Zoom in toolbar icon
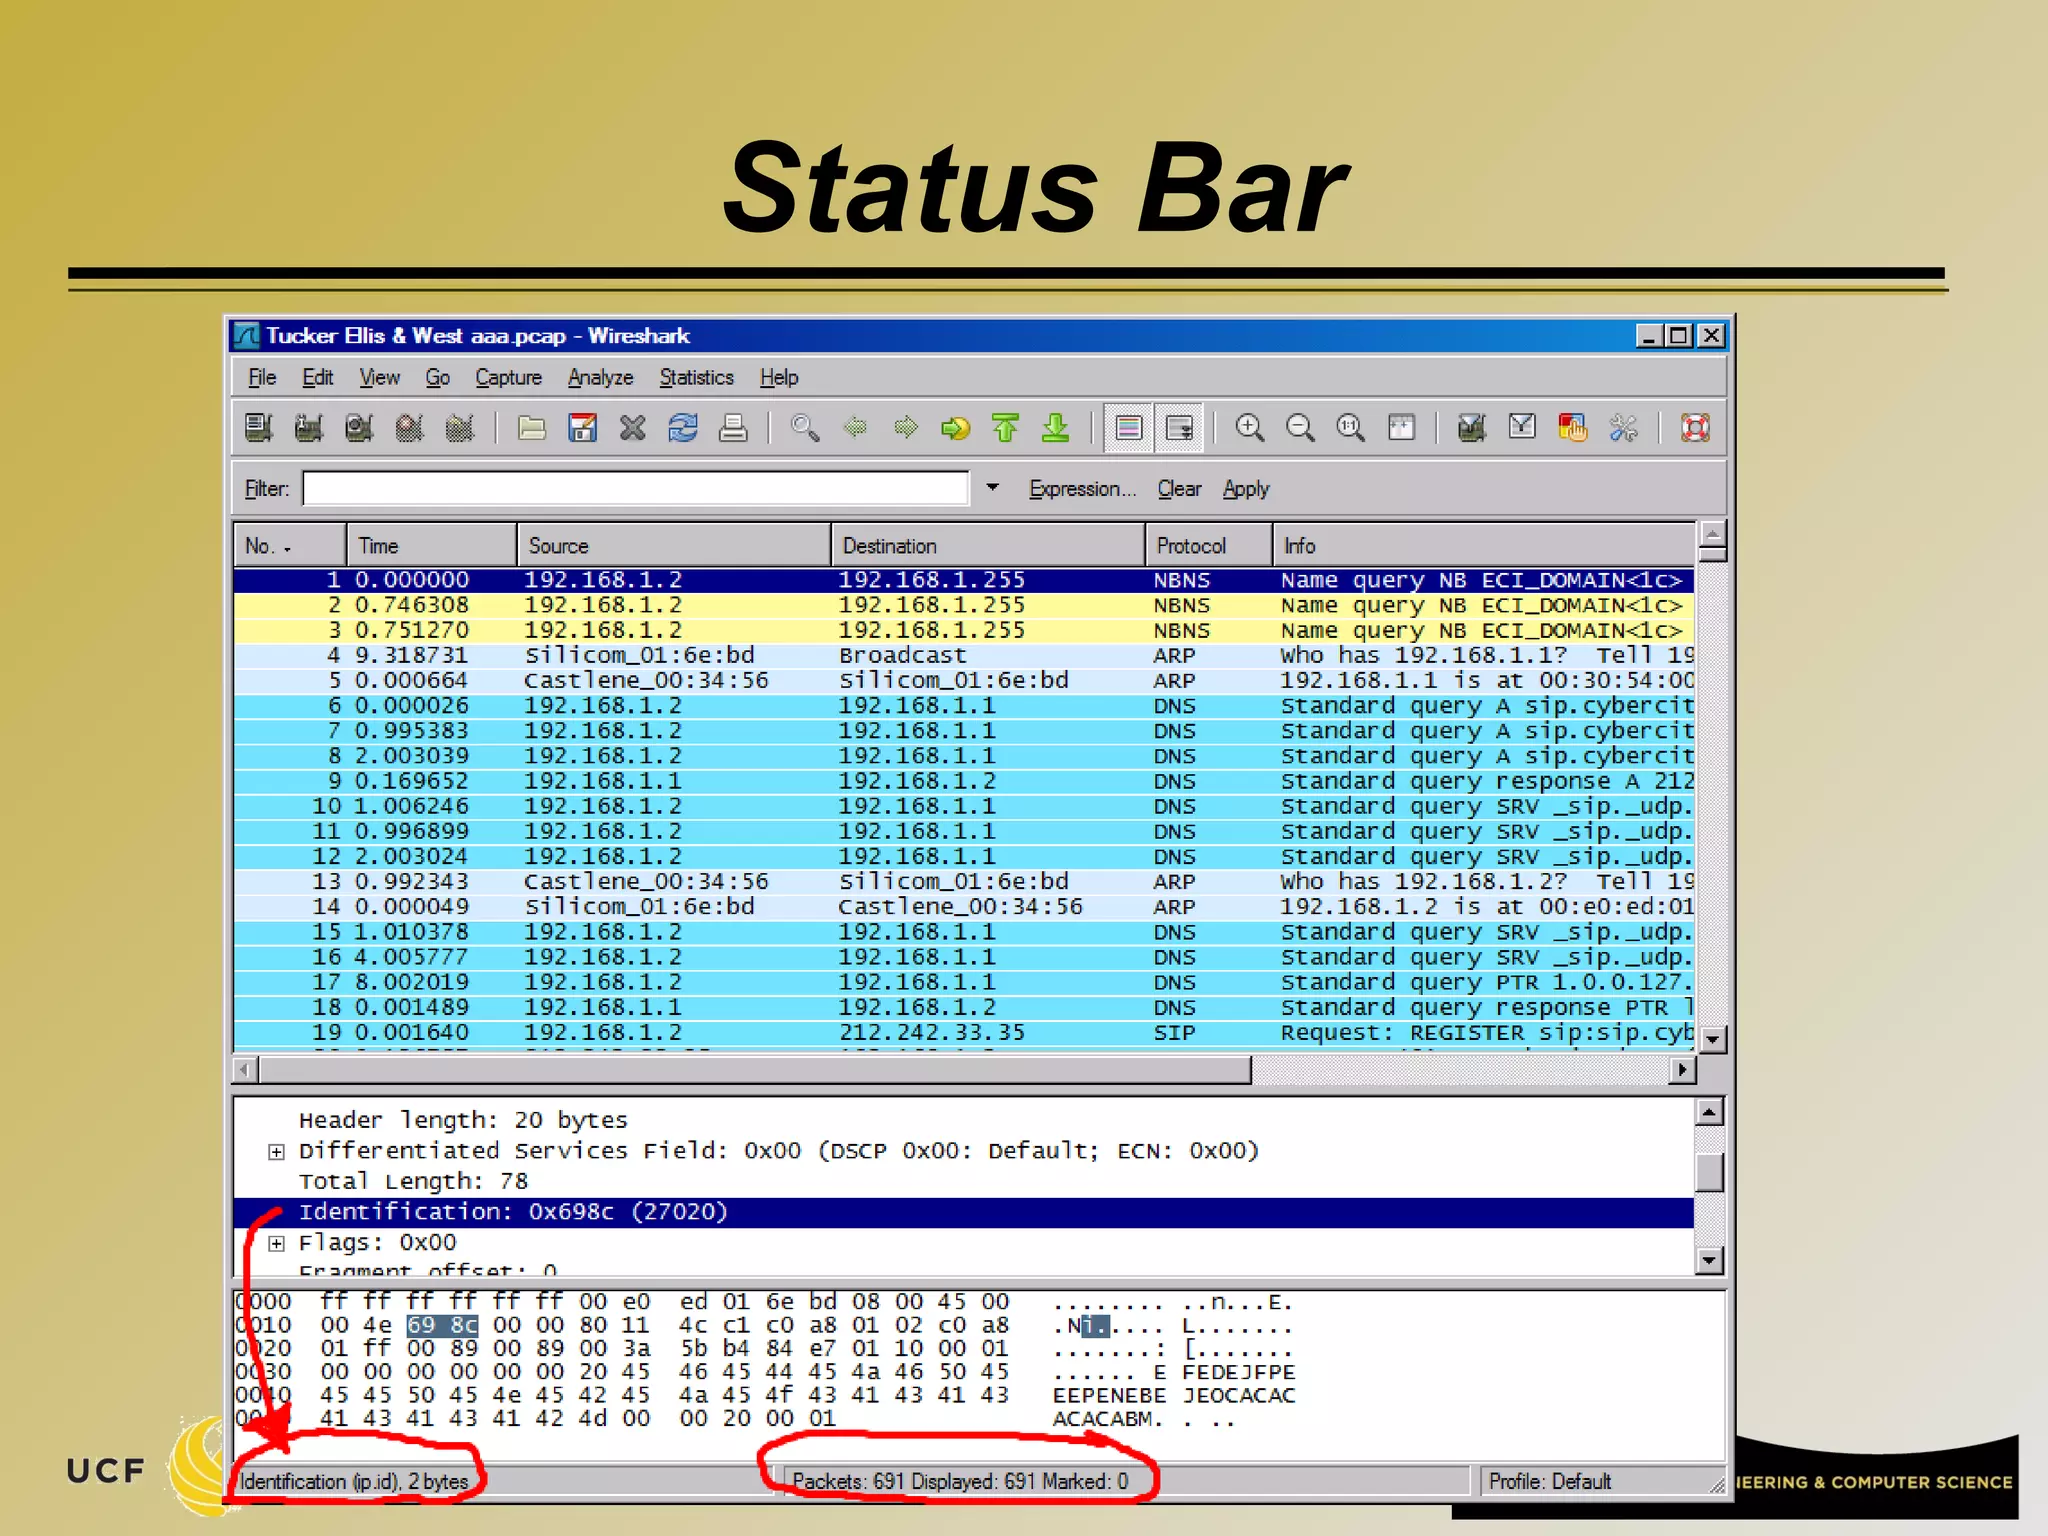This screenshot has height=1536, width=2048. [x=1249, y=428]
